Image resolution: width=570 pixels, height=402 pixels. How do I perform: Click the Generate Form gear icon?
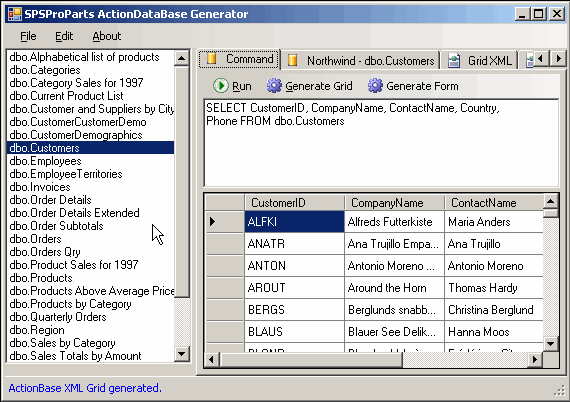click(x=375, y=86)
